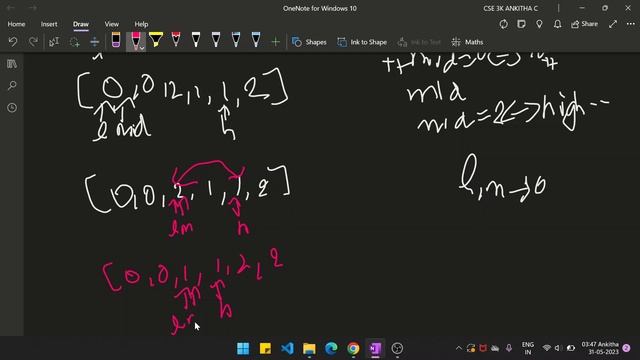Open the search pane in sidebar
640x360 pixels.
12,86
